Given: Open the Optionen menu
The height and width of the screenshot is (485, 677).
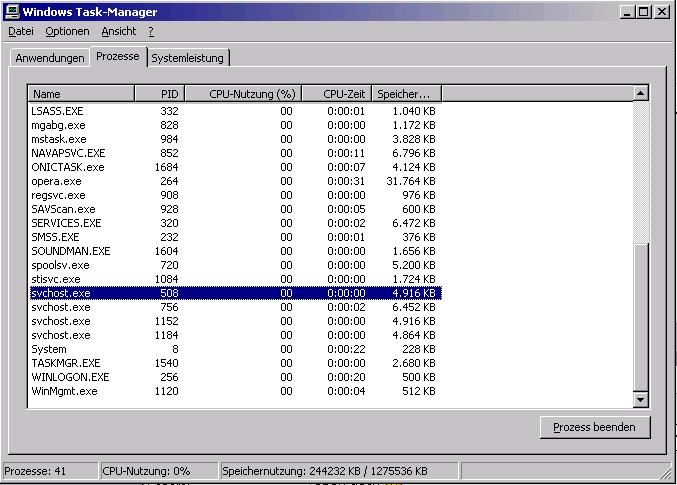Looking at the screenshot, I should point(67,31).
